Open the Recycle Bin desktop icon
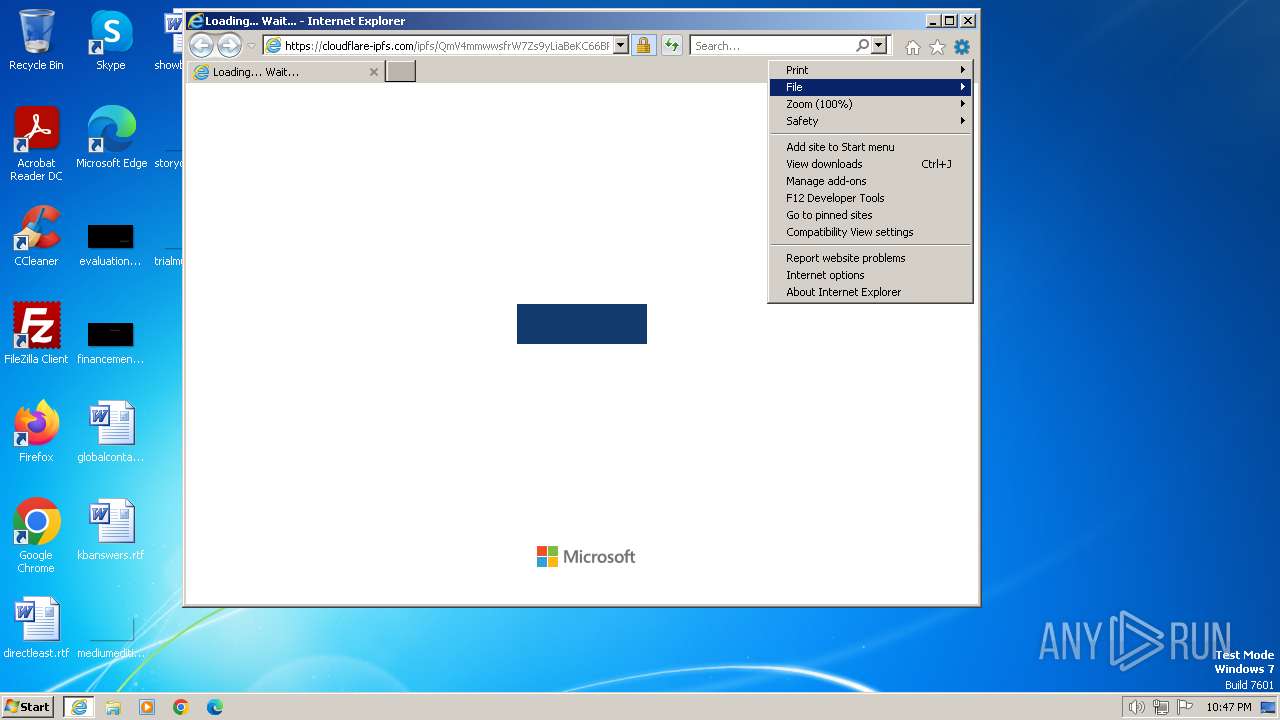Viewport: 1280px width, 720px height. (x=36, y=40)
